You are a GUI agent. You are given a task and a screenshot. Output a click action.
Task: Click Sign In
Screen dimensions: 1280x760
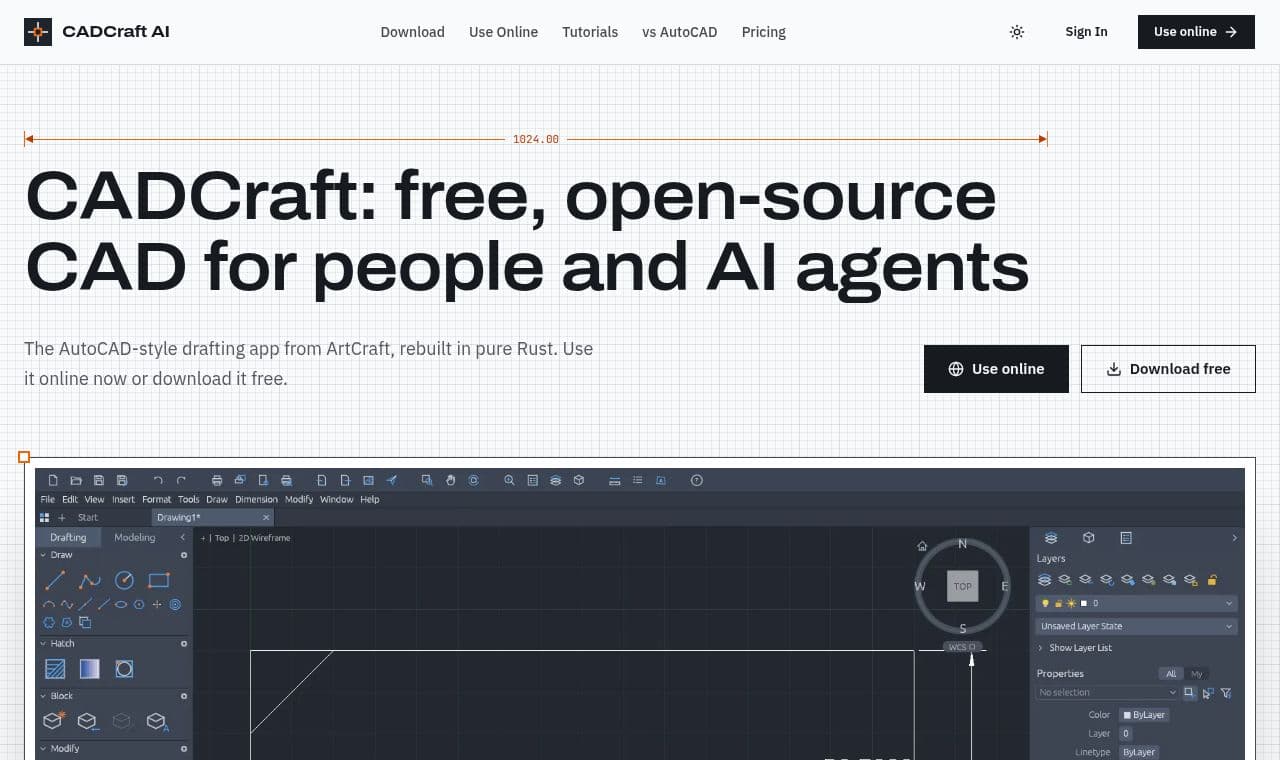(x=1086, y=32)
